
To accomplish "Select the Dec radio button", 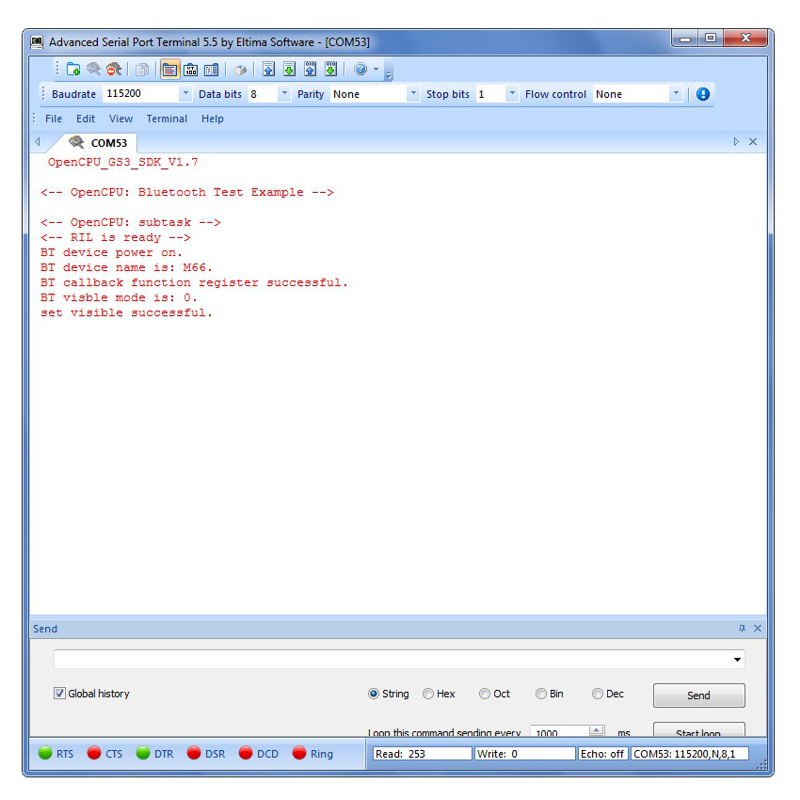I will coord(597,693).
